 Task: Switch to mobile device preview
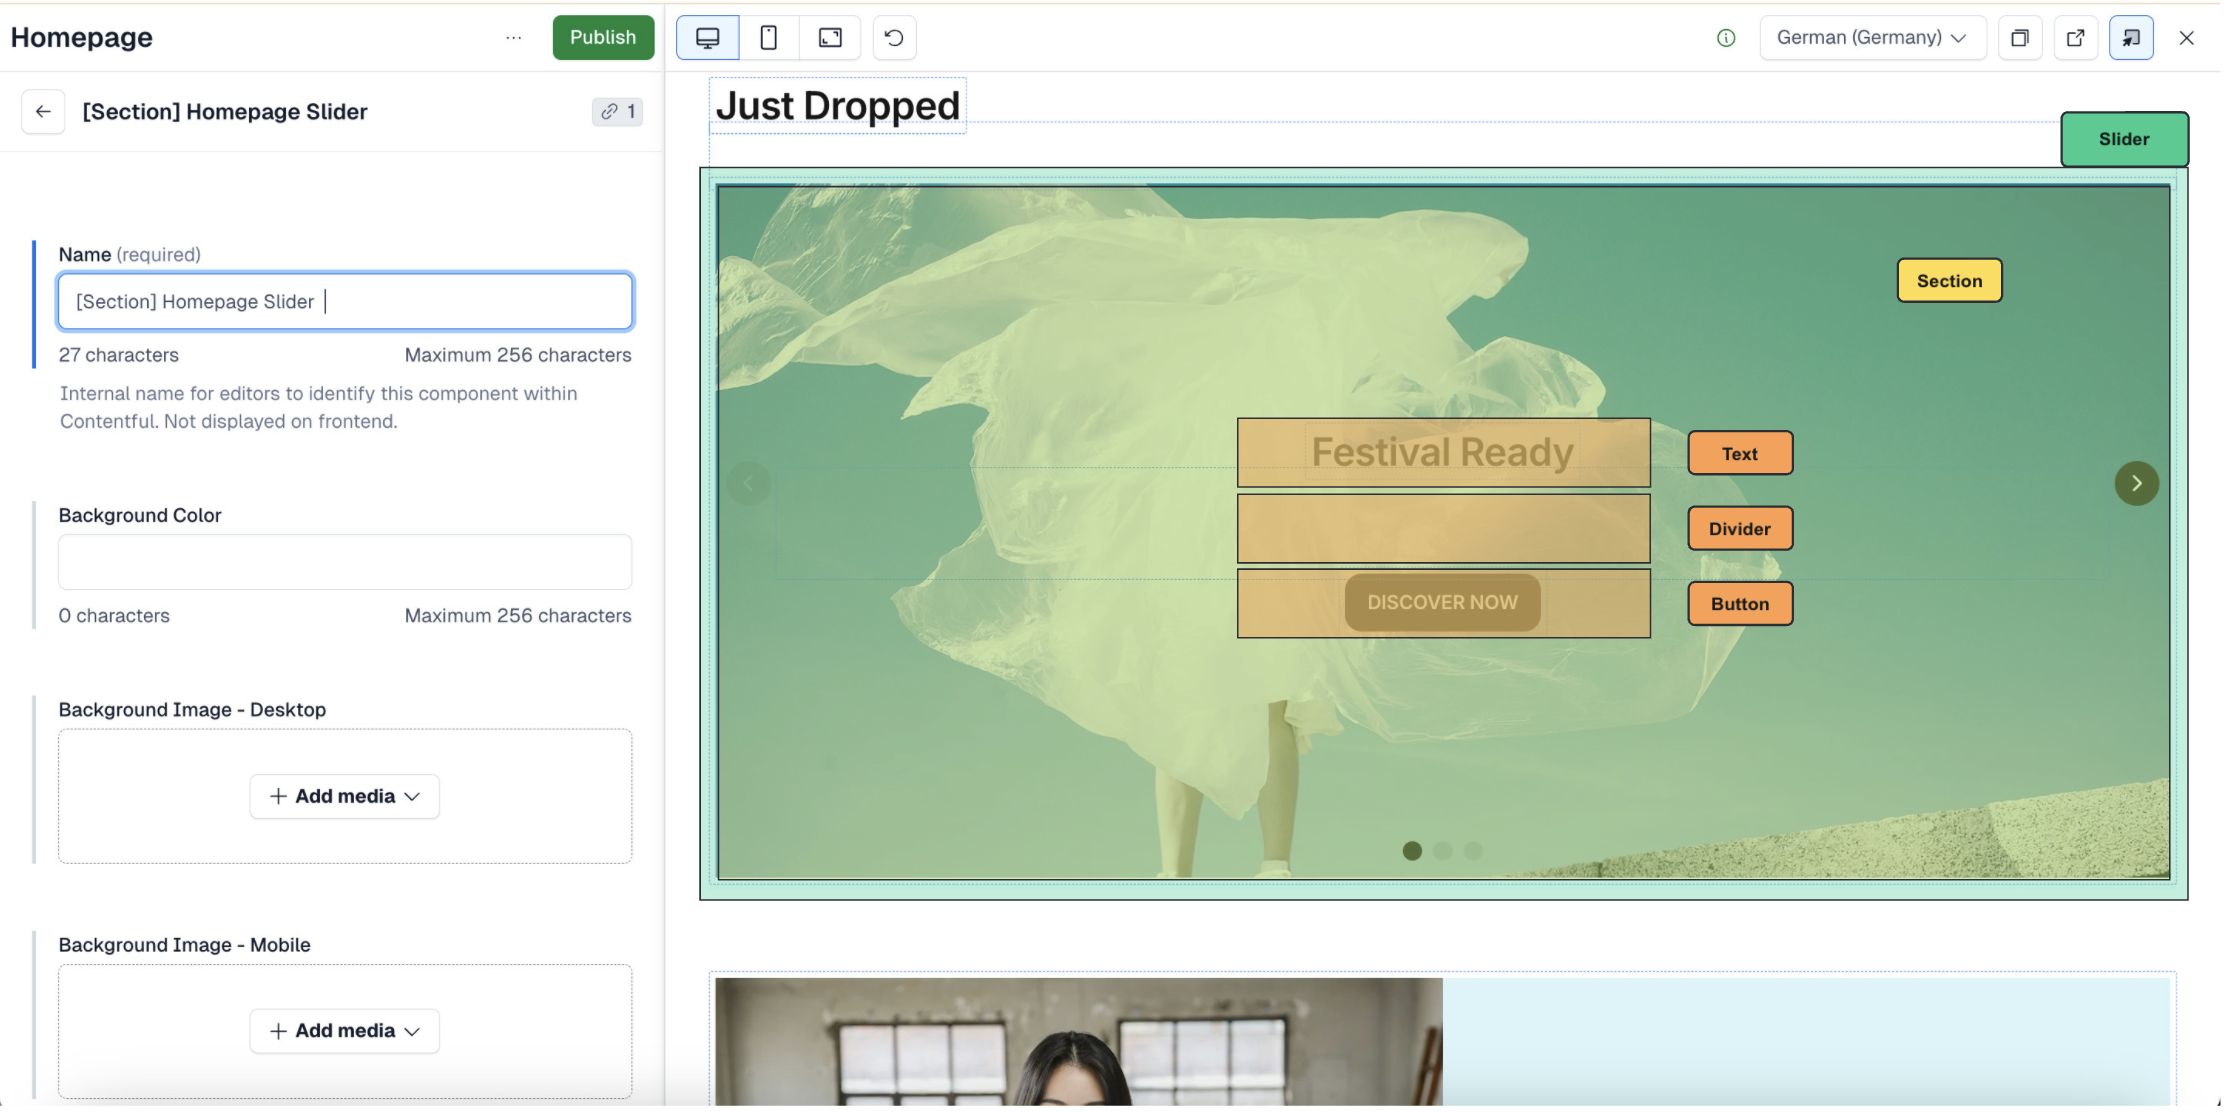point(768,38)
